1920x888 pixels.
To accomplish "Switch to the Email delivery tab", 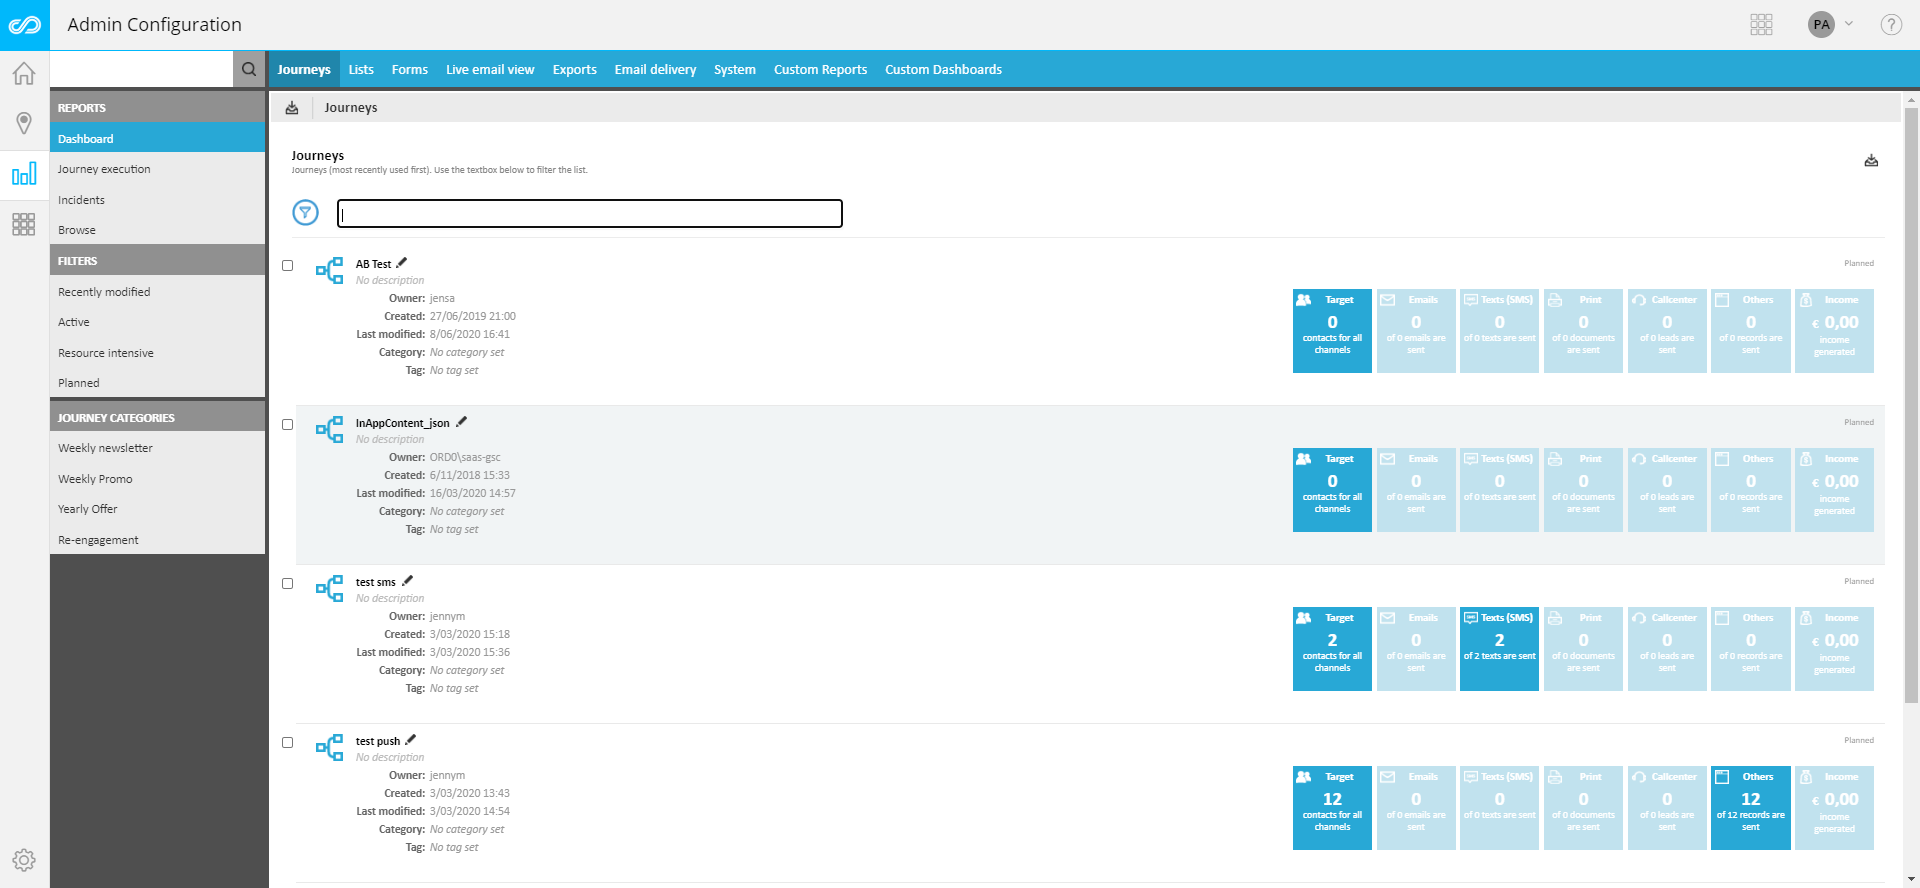I will tap(655, 70).
